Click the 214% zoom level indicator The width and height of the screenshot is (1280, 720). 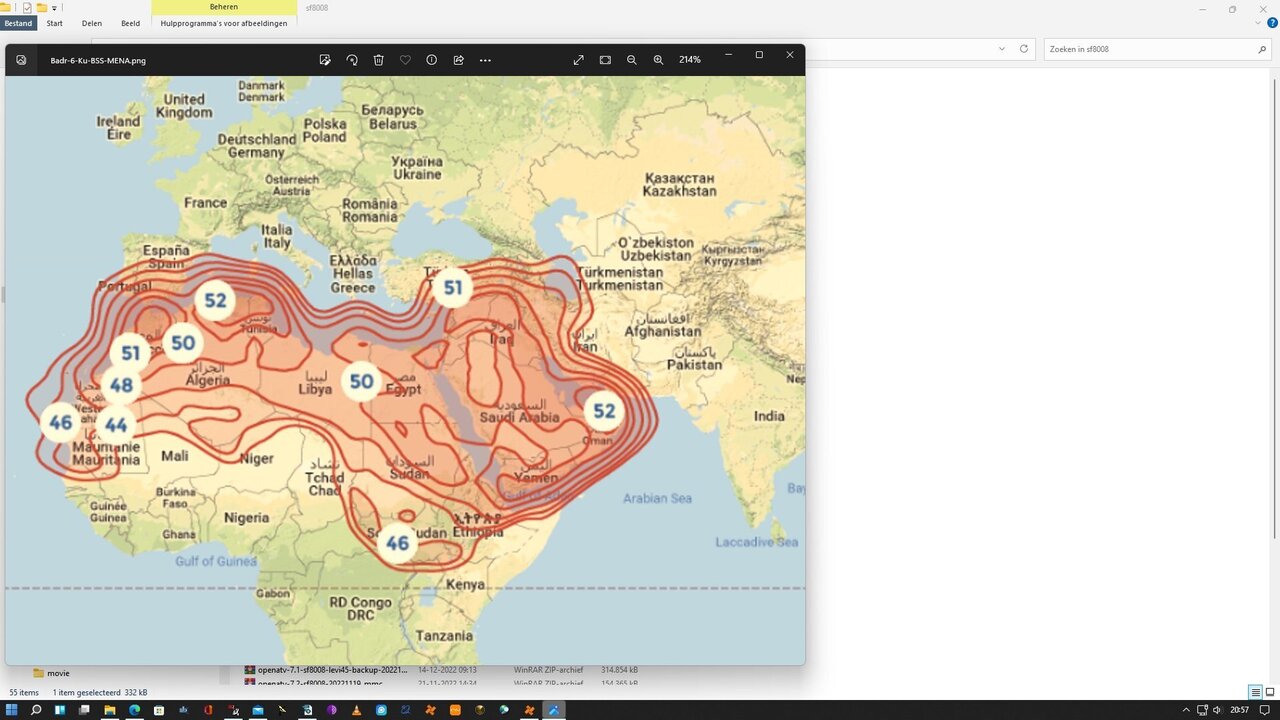click(690, 60)
